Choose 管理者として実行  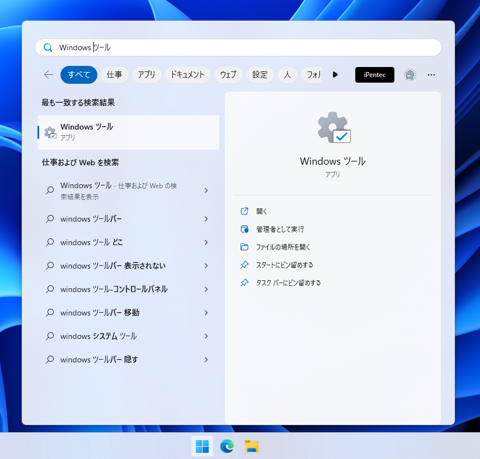point(280,229)
